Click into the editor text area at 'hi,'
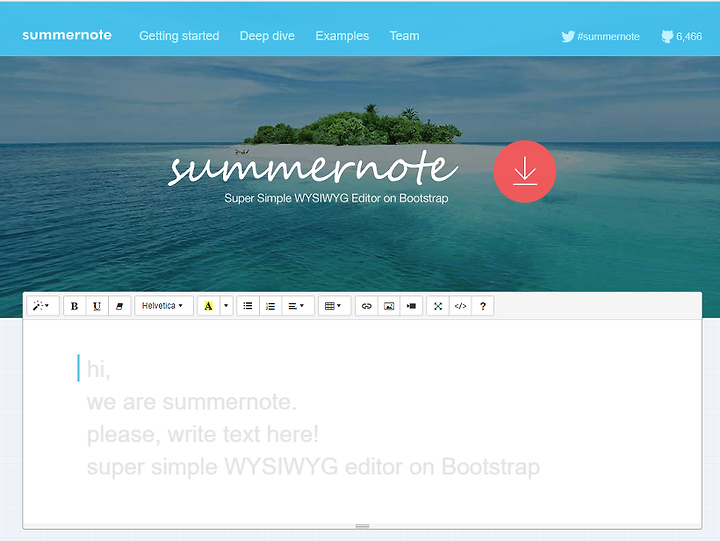This screenshot has height=541, width=720. (99, 369)
